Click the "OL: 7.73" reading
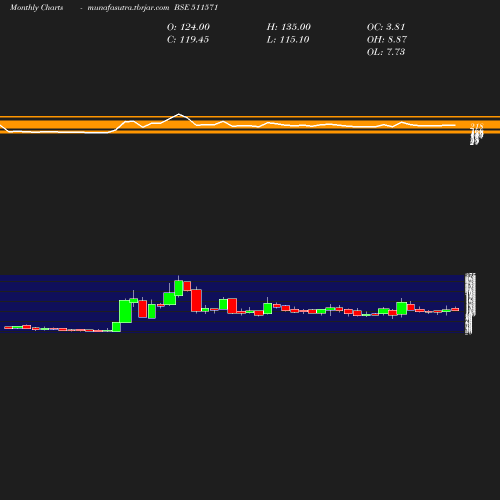 (x=386, y=52)
